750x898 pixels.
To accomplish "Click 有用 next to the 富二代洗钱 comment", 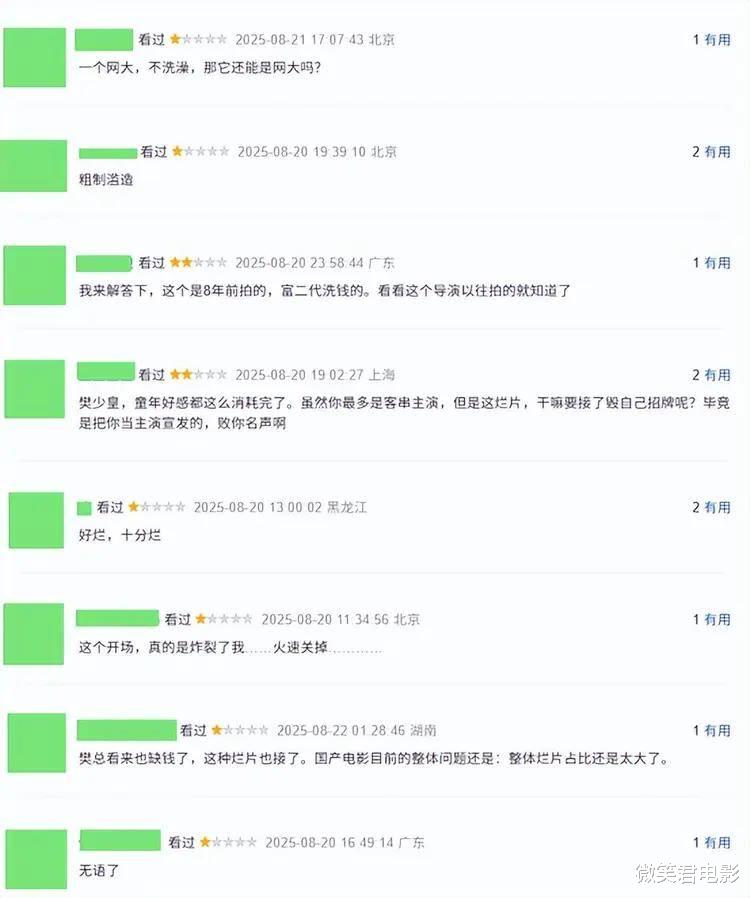I will (717, 263).
